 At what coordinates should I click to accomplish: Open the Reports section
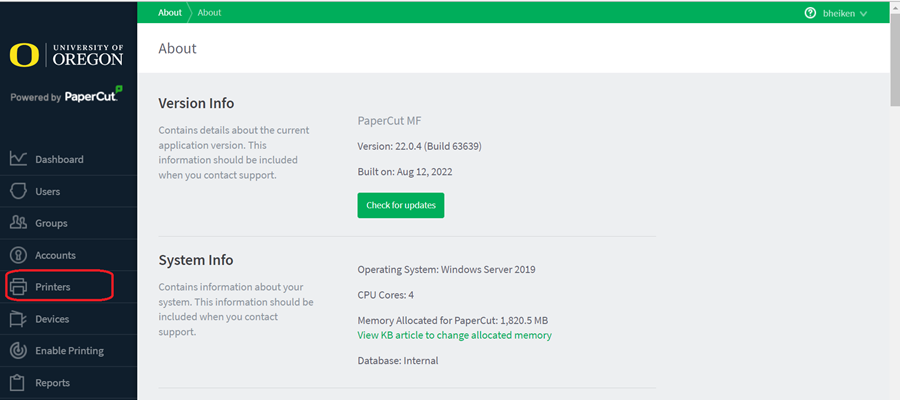click(x=68, y=383)
